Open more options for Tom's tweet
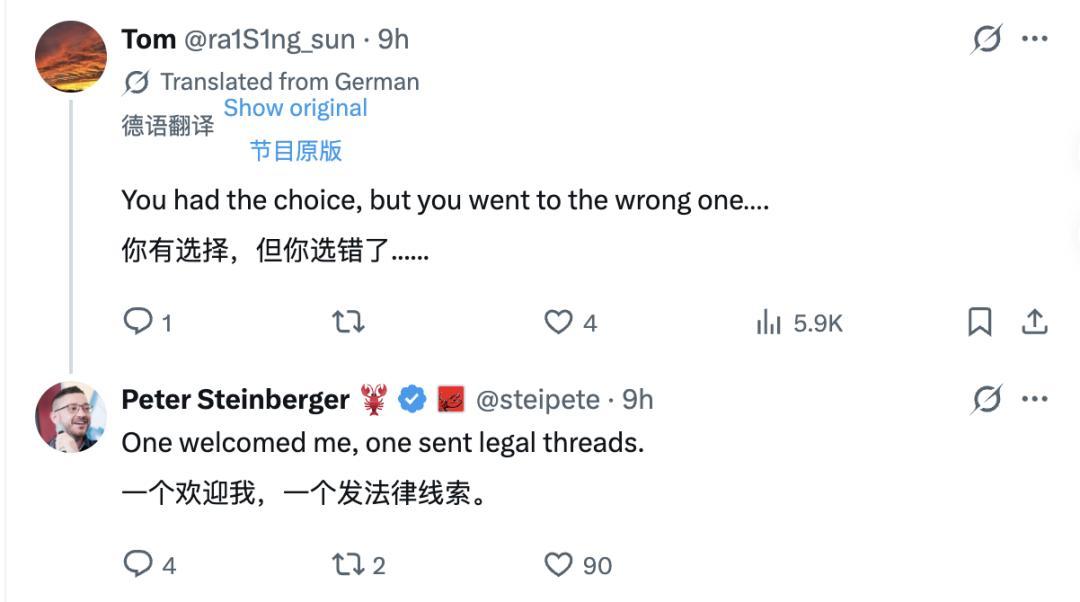 [1034, 40]
